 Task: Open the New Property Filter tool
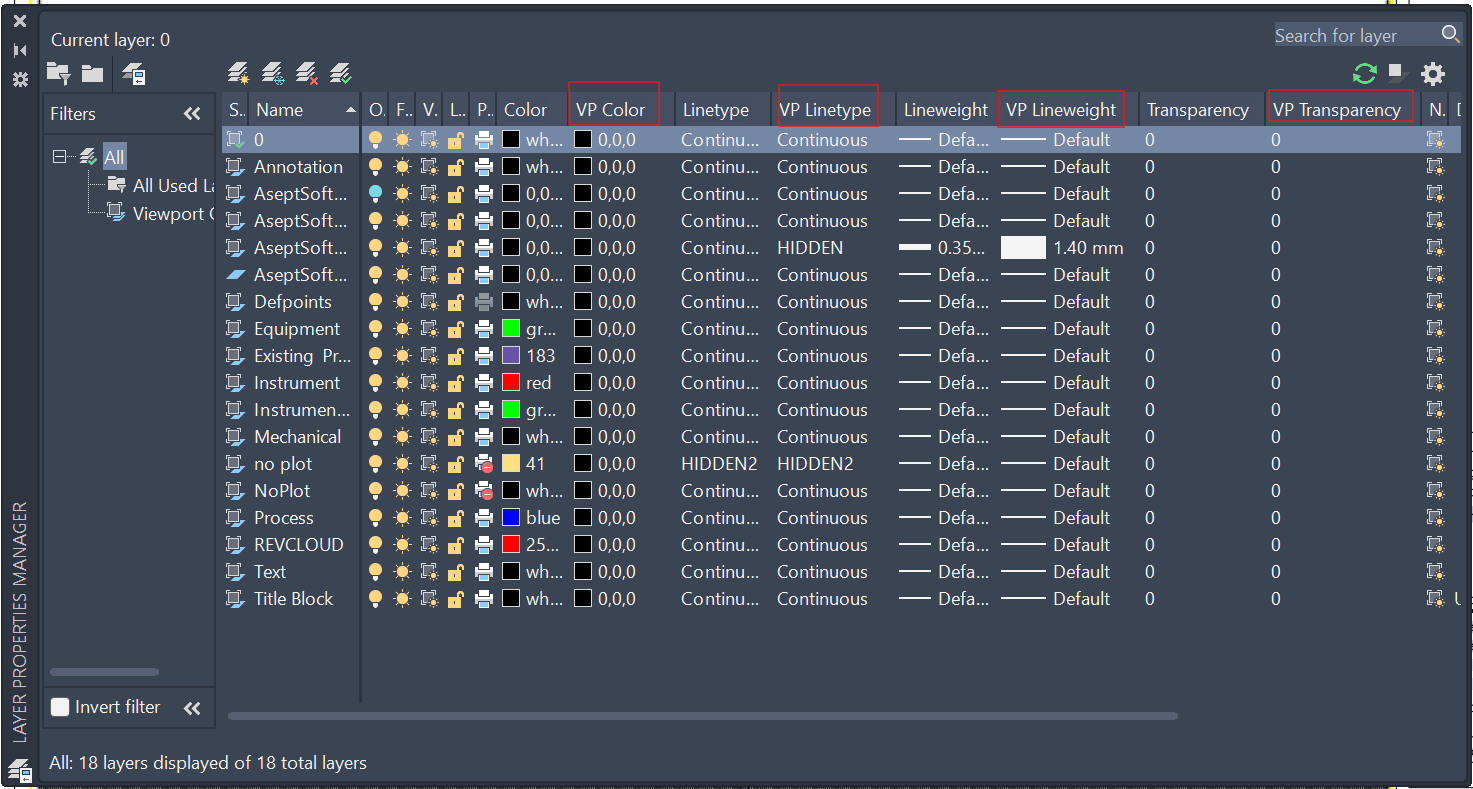click(59, 73)
